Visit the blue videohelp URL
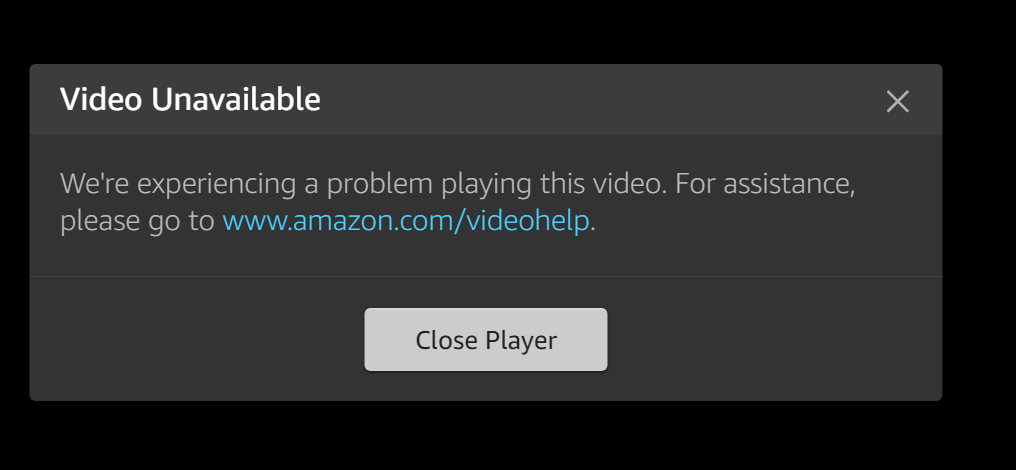The height and width of the screenshot is (470, 1016). tap(406, 221)
